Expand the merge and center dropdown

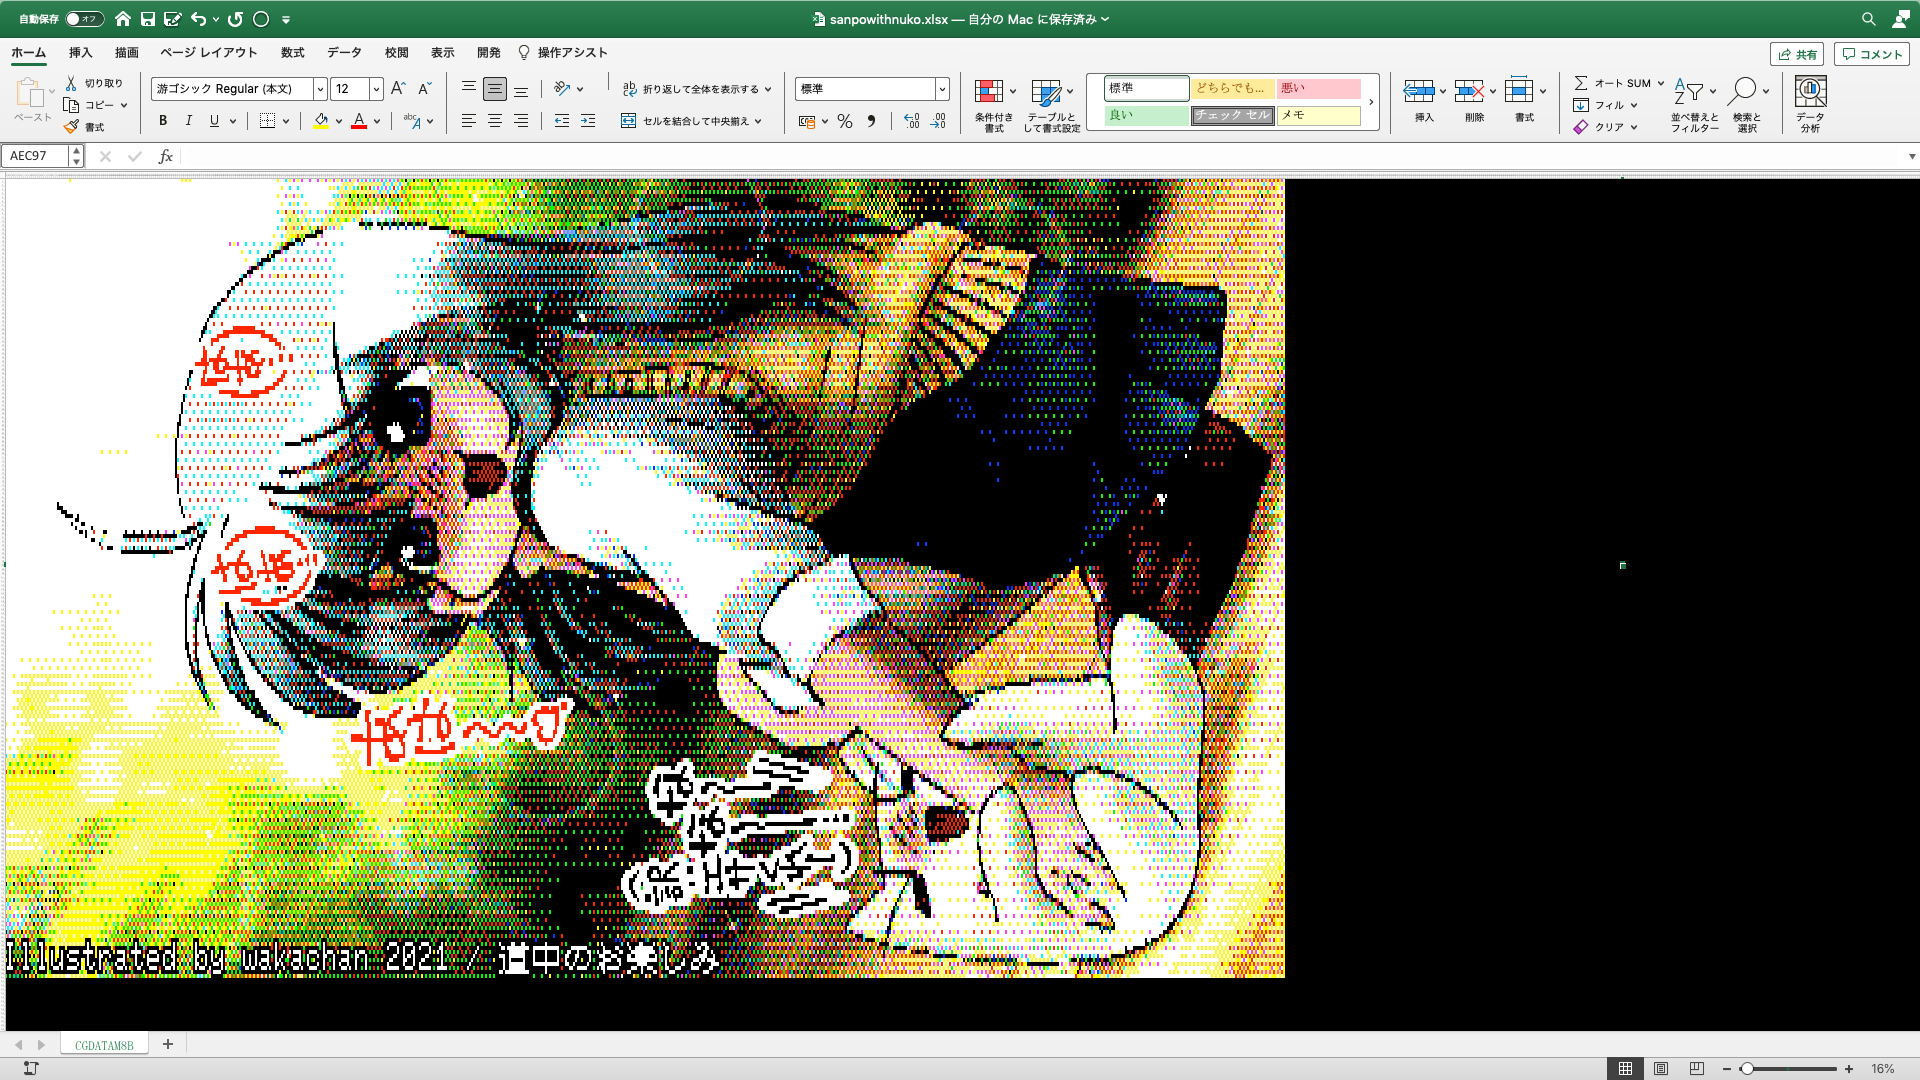click(x=759, y=121)
